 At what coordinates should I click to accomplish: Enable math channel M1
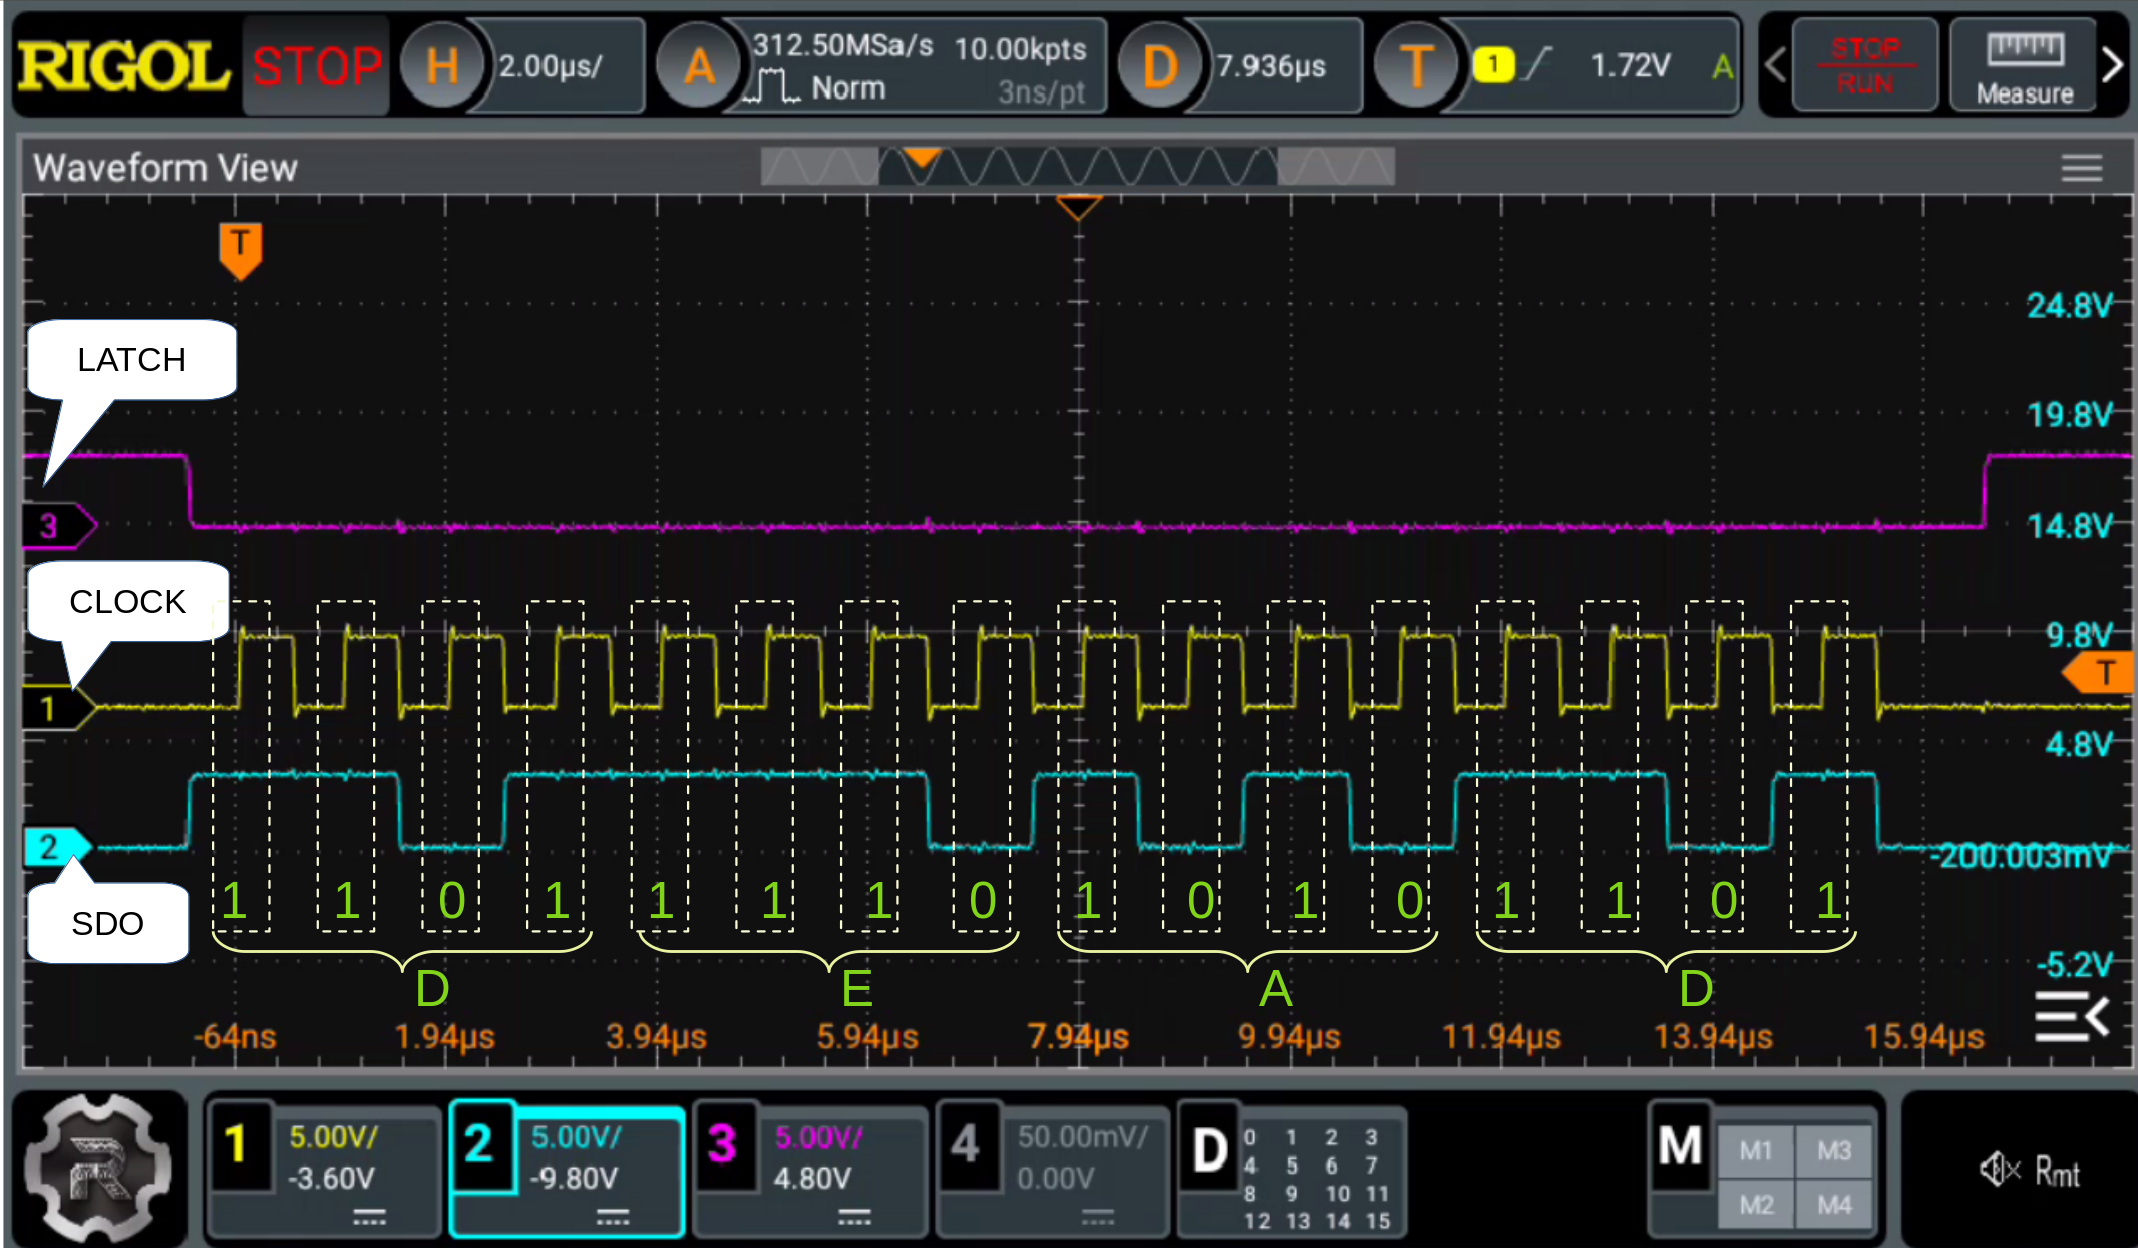pyautogui.click(x=1756, y=1151)
